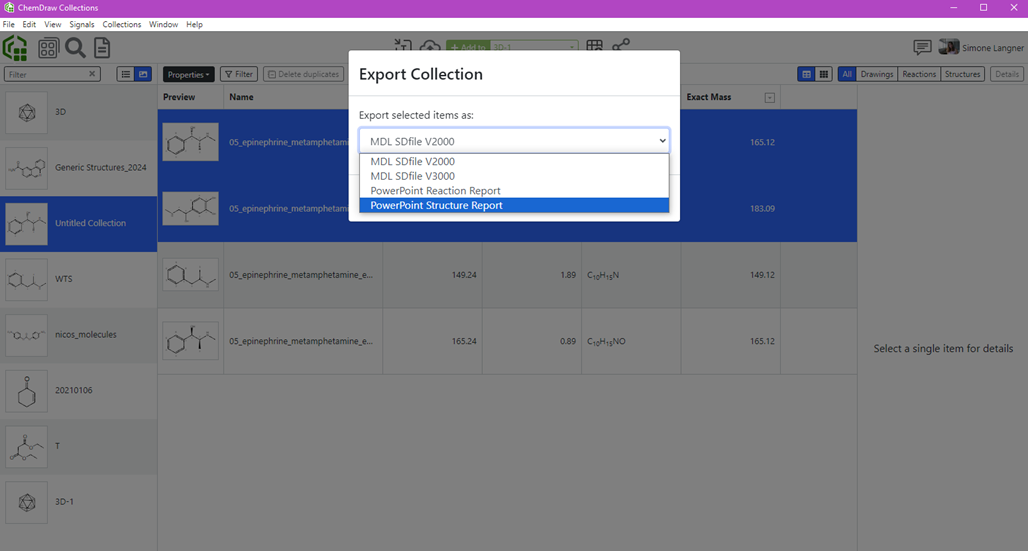This screenshot has height=551, width=1028.
Task: Click the green Add to button
Action: (468, 47)
